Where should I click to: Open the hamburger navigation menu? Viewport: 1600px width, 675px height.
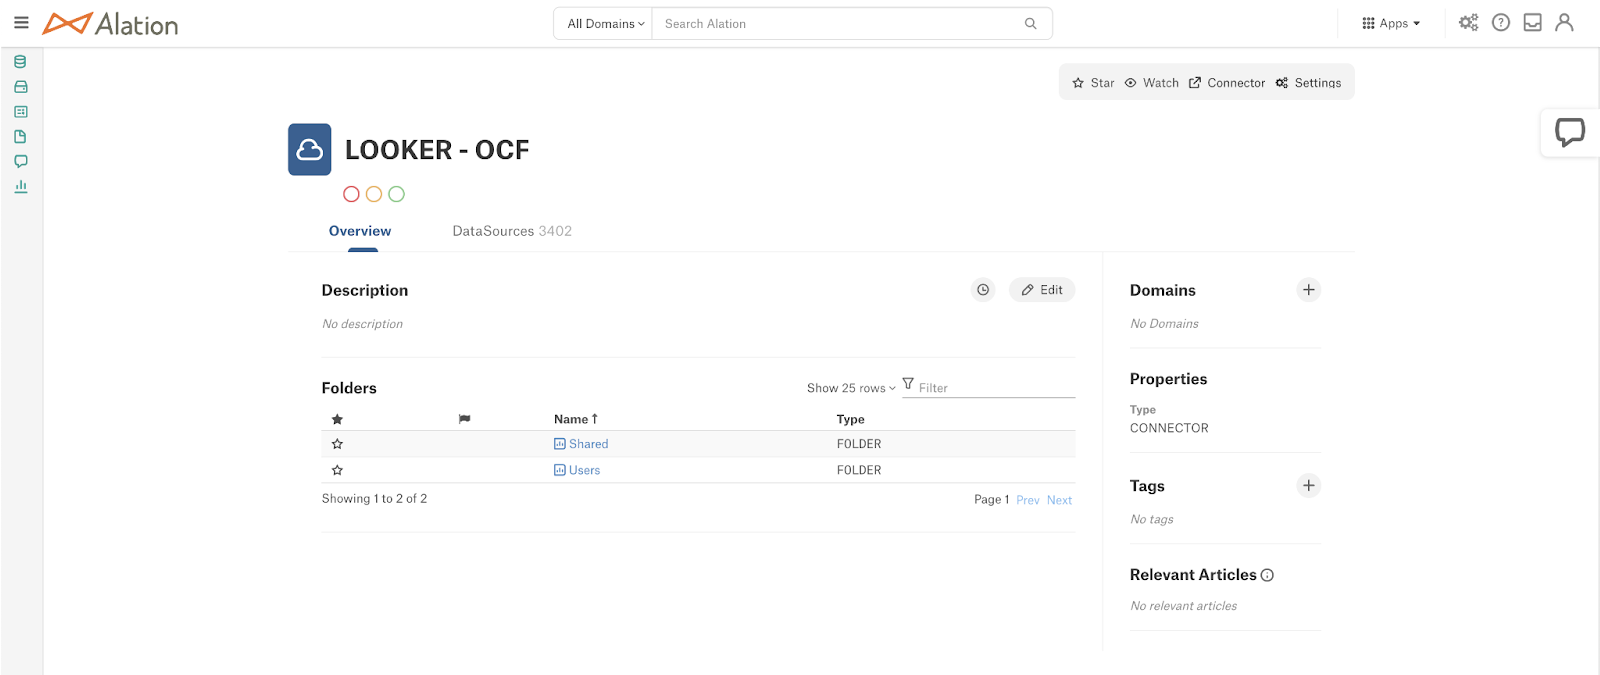tap(21, 22)
